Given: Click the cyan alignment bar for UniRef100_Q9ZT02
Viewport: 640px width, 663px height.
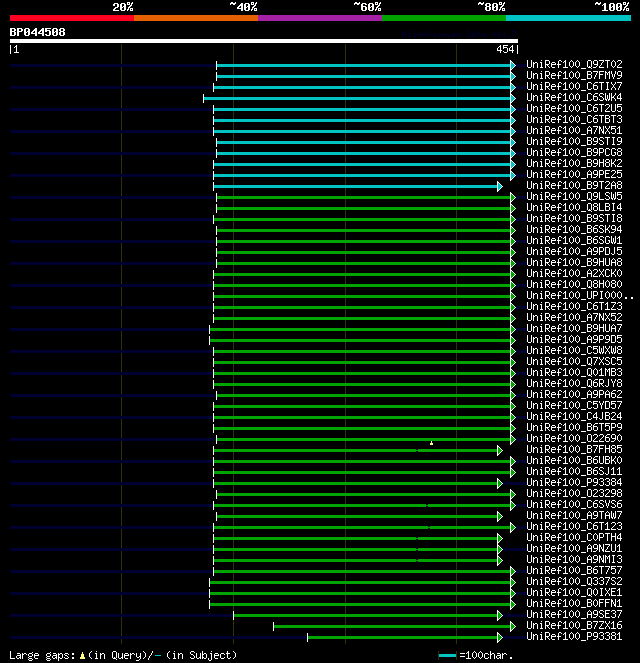Looking at the screenshot, I should pyautogui.click(x=364, y=66).
